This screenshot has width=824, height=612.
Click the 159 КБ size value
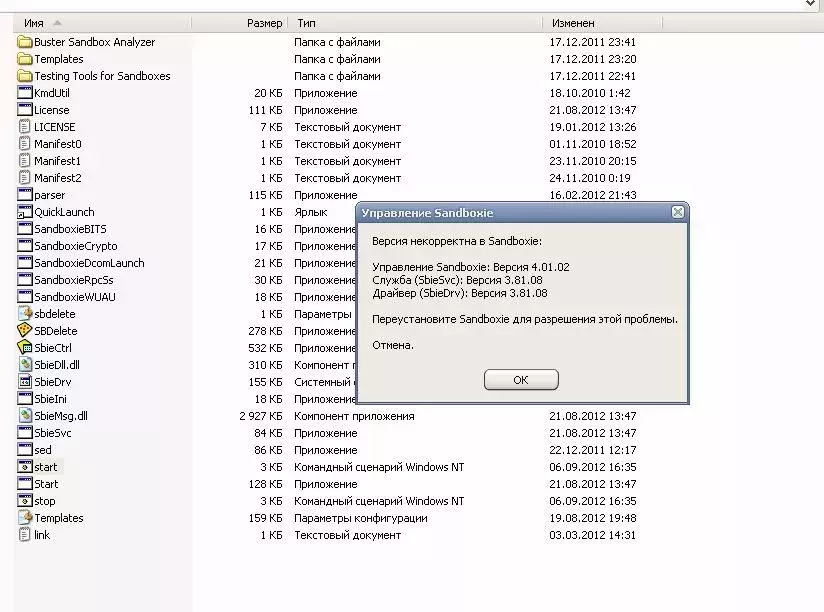click(265, 518)
